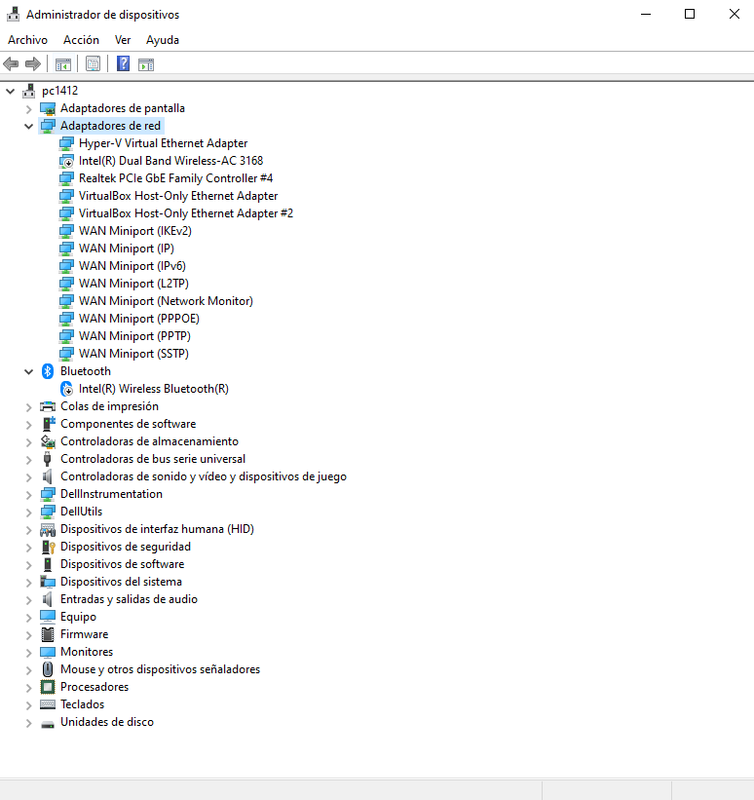Collapse the Bluetooth category
This screenshot has width=754, height=800.
[29, 371]
